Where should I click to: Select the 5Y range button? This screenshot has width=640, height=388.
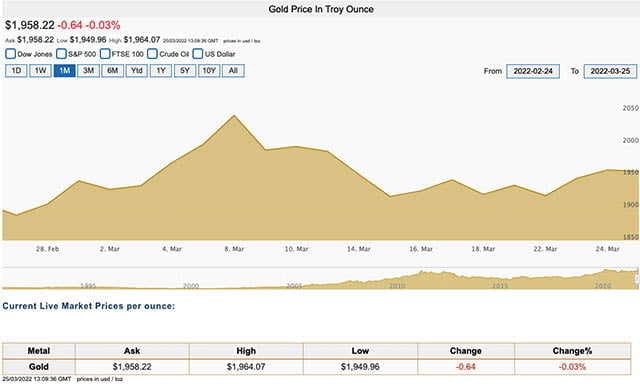point(185,71)
